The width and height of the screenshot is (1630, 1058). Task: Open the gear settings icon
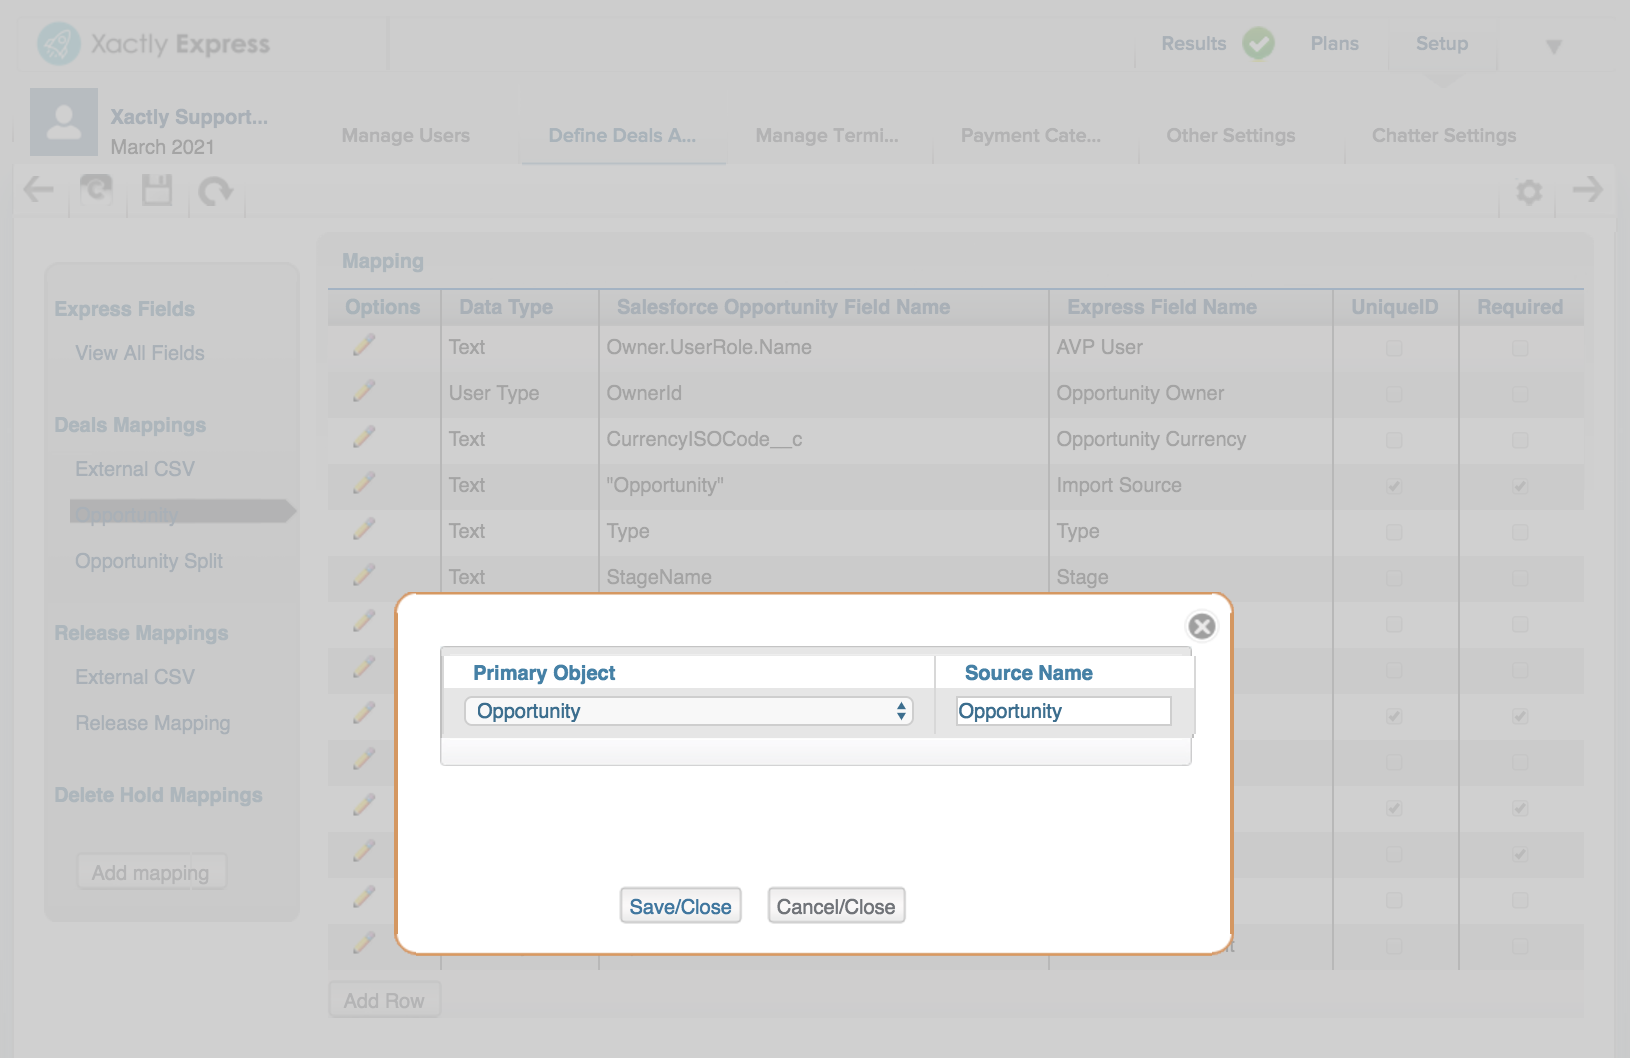pyautogui.click(x=1529, y=191)
